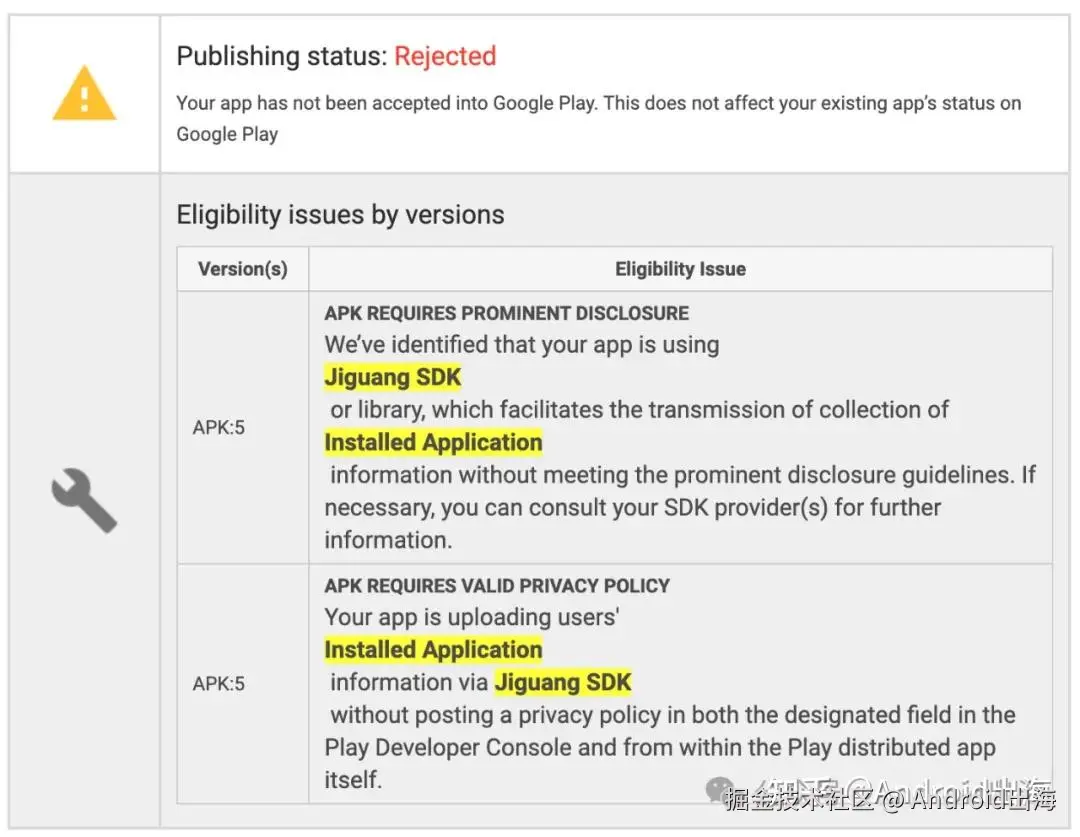Click the Version(s) column header

242,269
